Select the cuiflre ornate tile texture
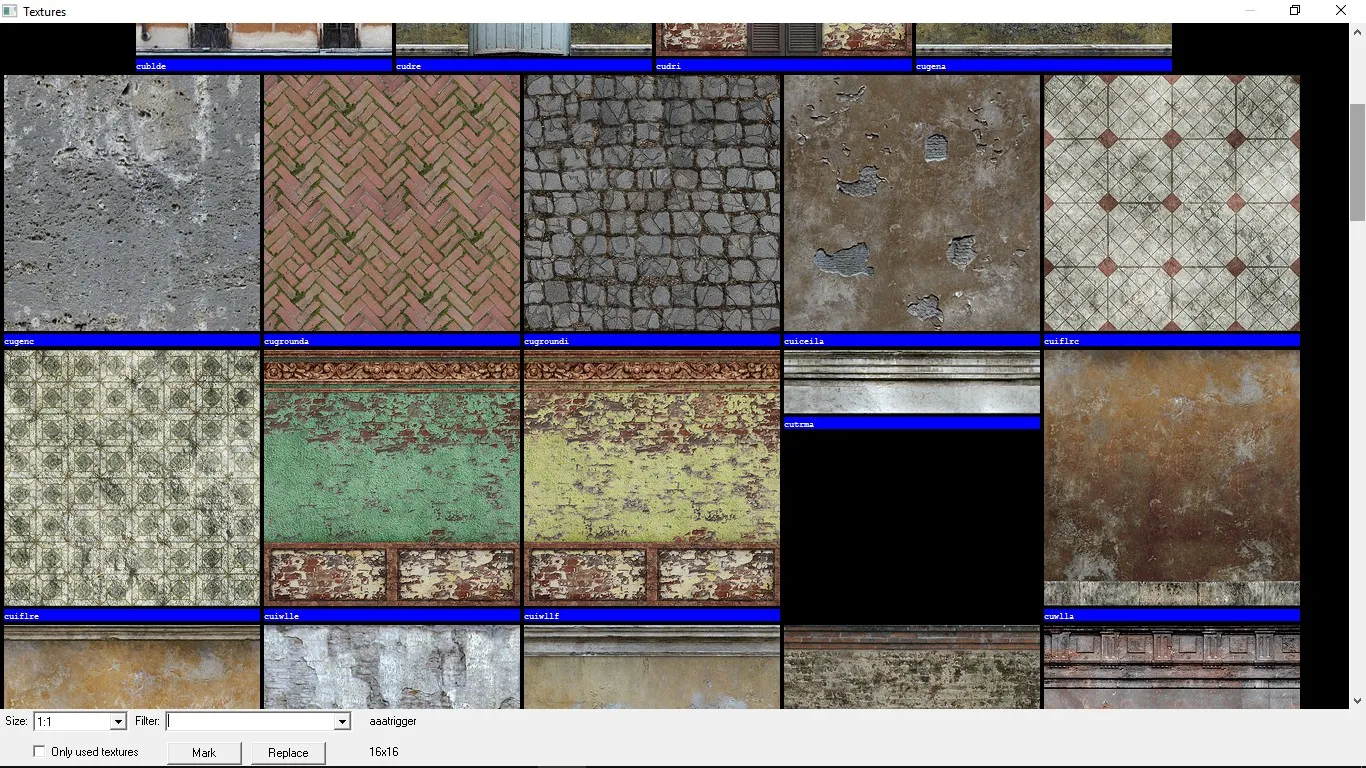This screenshot has width=1366, height=768. click(x=132, y=478)
